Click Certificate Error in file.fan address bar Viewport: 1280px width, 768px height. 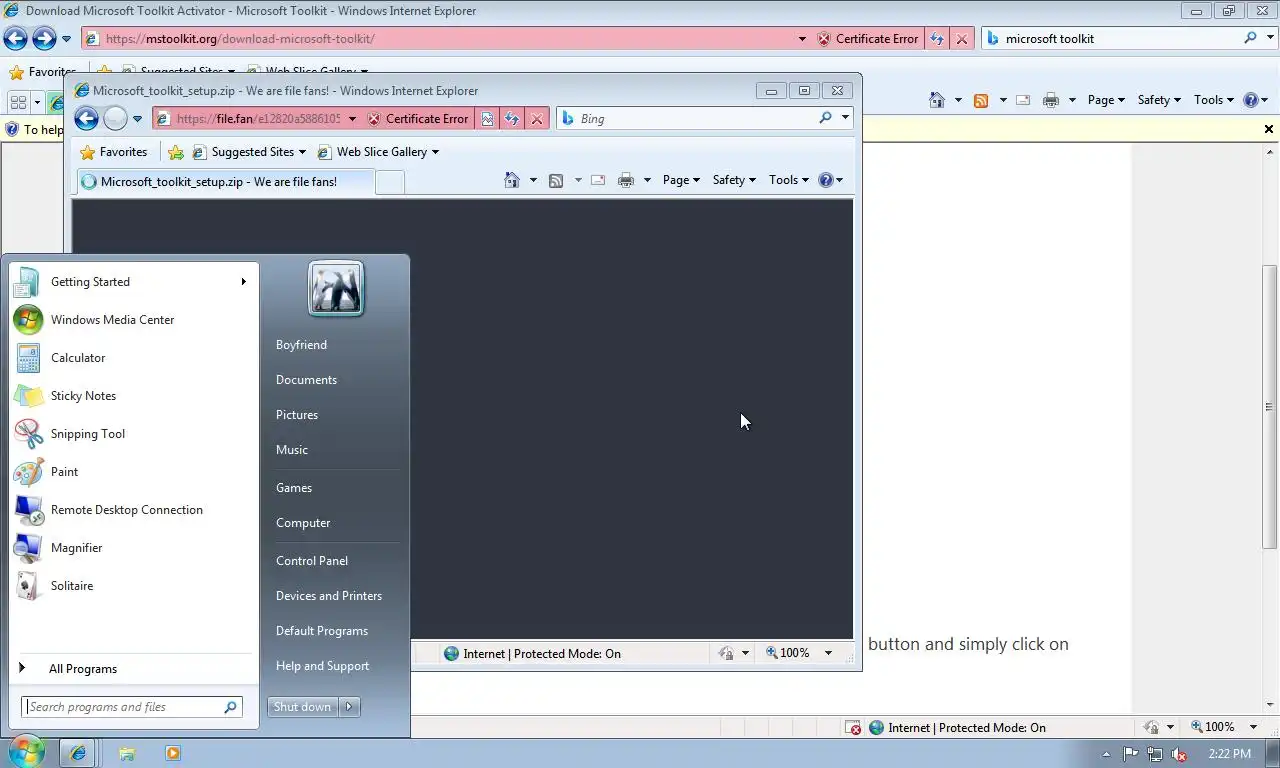417,118
